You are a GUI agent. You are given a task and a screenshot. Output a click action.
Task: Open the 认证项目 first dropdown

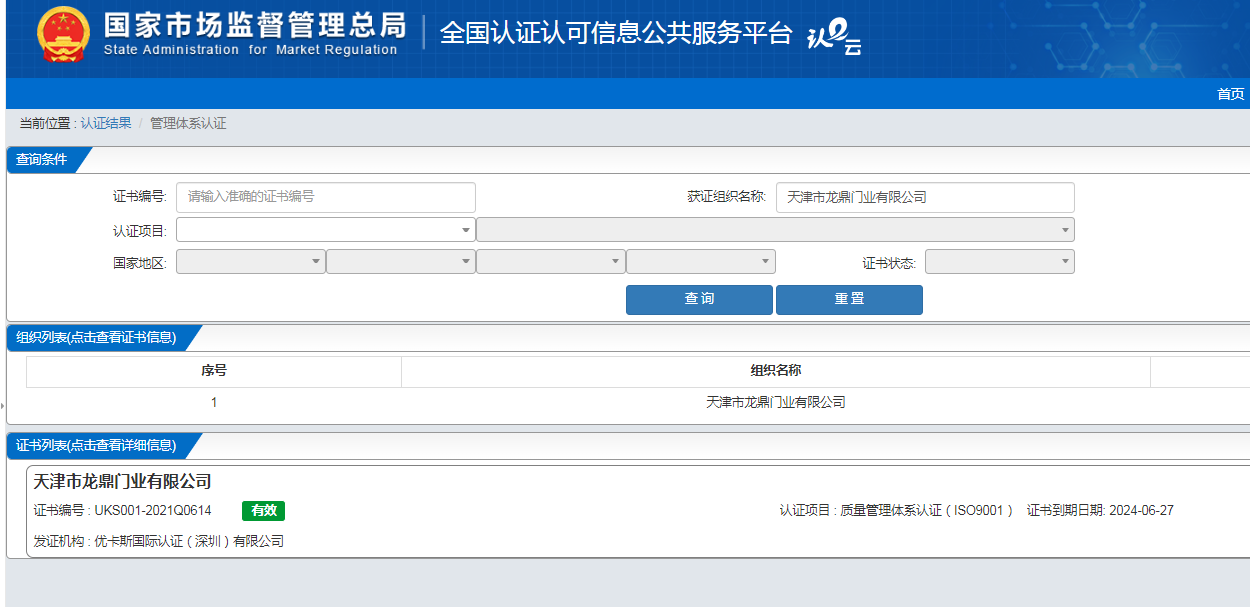(326, 230)
